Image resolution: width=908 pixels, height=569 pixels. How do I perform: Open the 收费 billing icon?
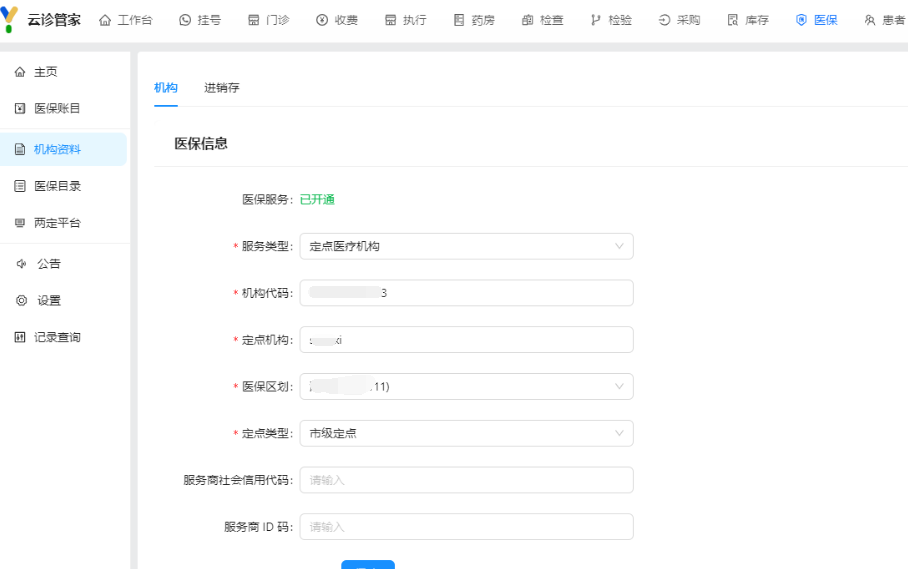pyautogui.click(x=322, y=20)
